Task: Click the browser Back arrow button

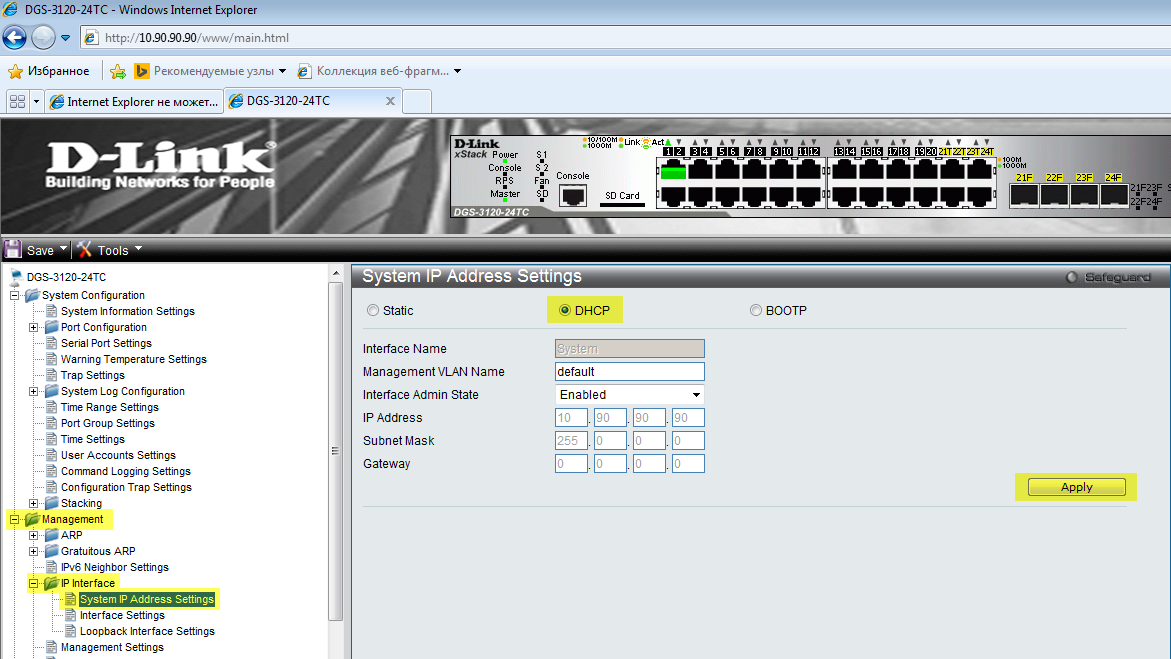Action: click(x=14, y=38)
